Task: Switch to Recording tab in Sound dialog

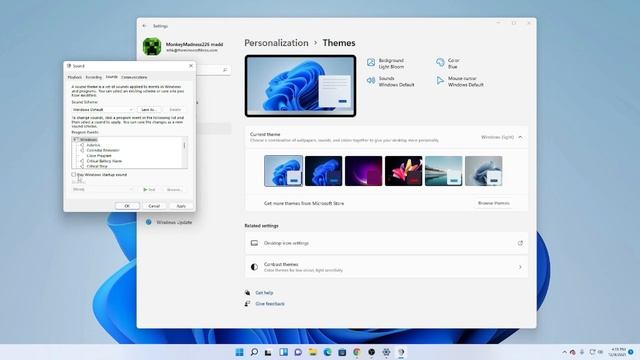Action: tap(93, 77)
